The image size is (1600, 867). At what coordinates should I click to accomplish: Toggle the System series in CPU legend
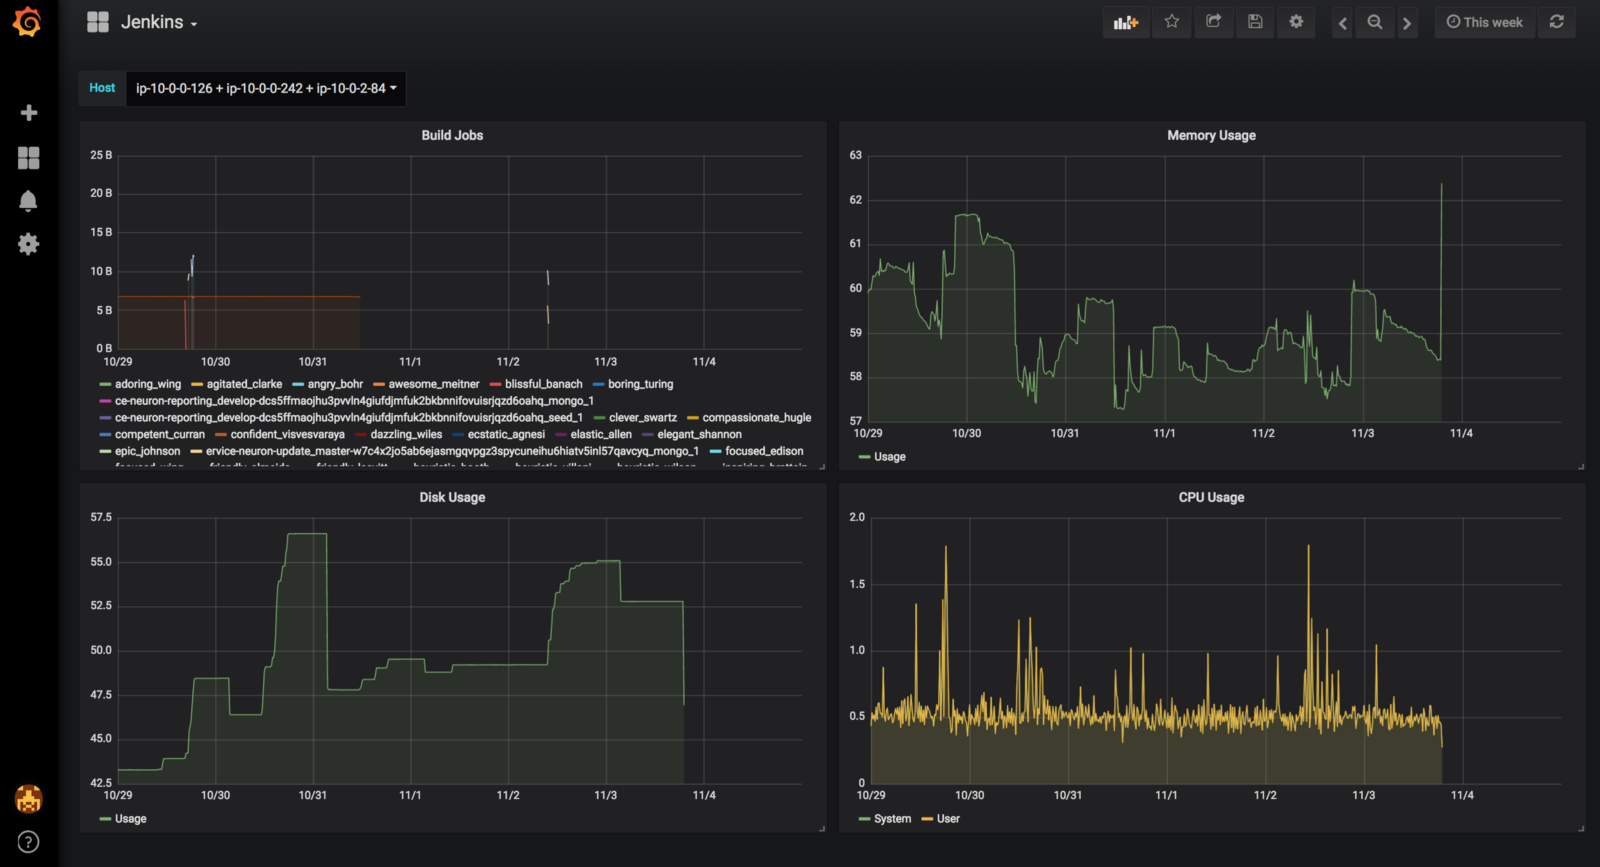pyautogui.click(x=892, y=819)
